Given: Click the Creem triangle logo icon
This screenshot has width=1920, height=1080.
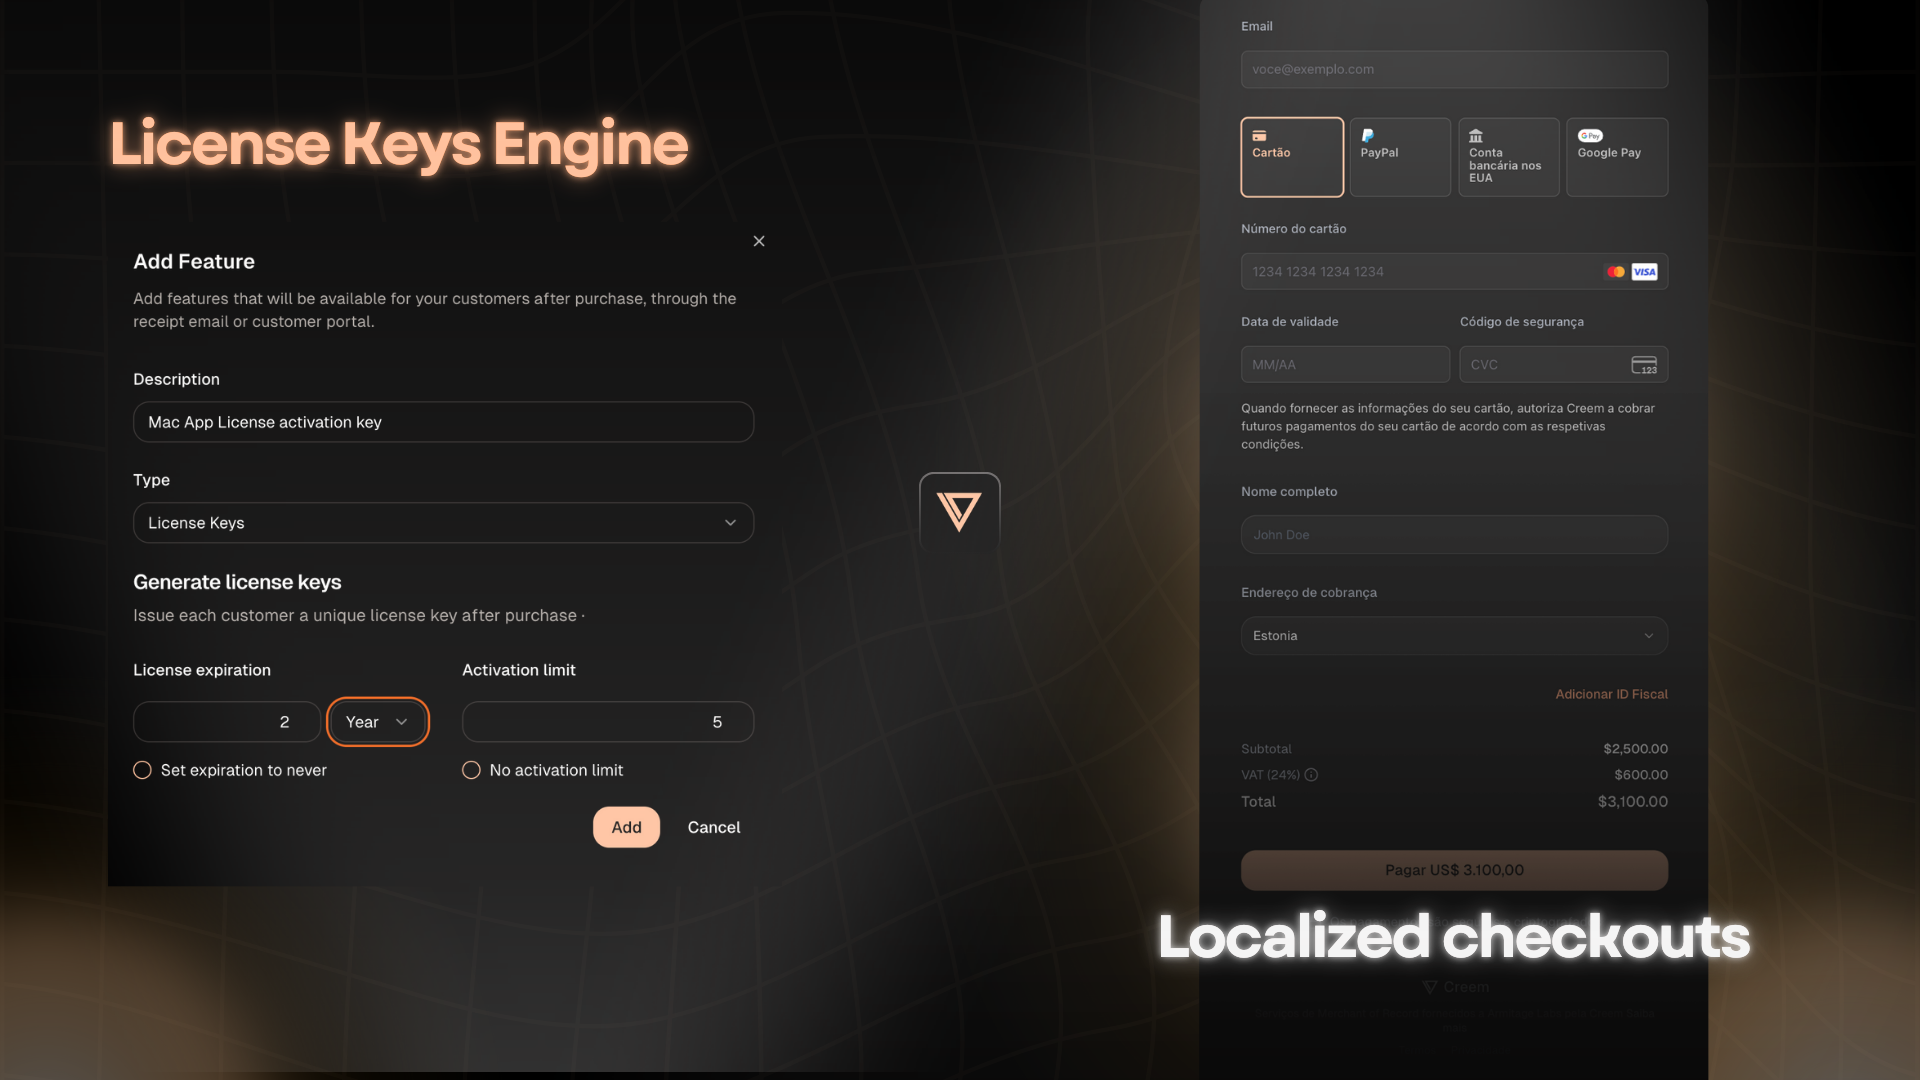Looking at the screenshot, I should pos(959,512).
